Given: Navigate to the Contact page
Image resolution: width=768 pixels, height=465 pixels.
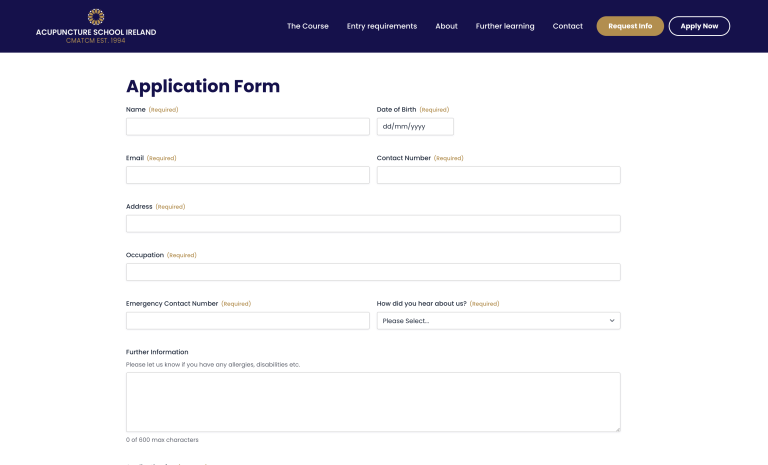Looking at the screenshot, I should click(567, 26).
